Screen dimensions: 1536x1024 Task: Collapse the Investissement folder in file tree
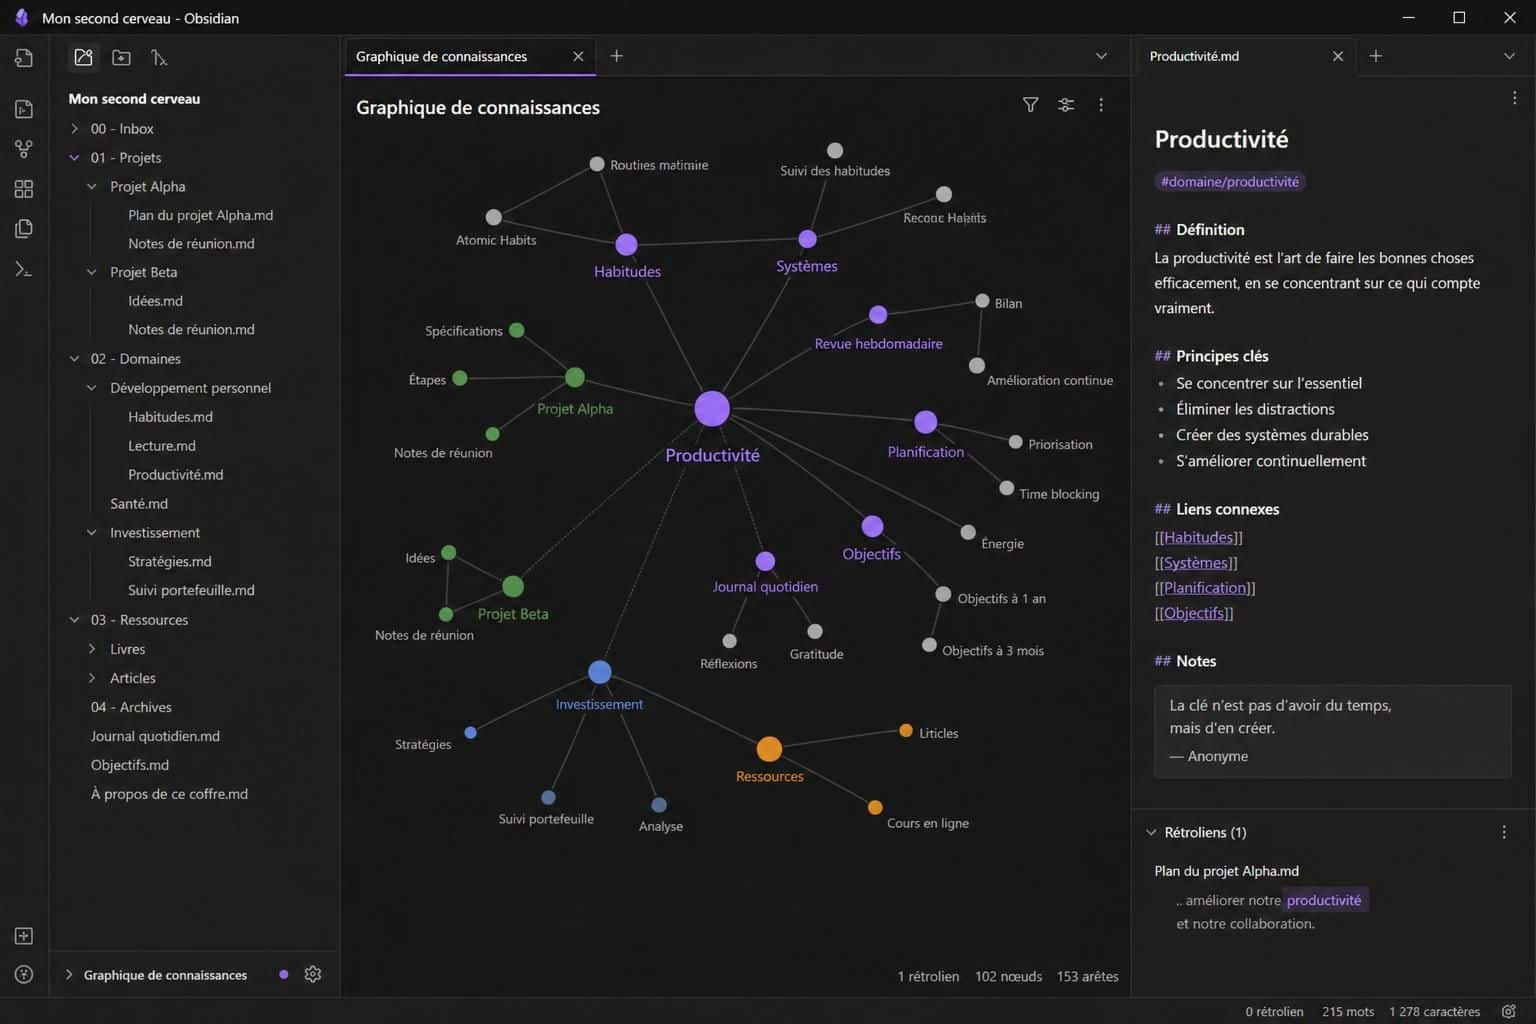tap(92, 533)
